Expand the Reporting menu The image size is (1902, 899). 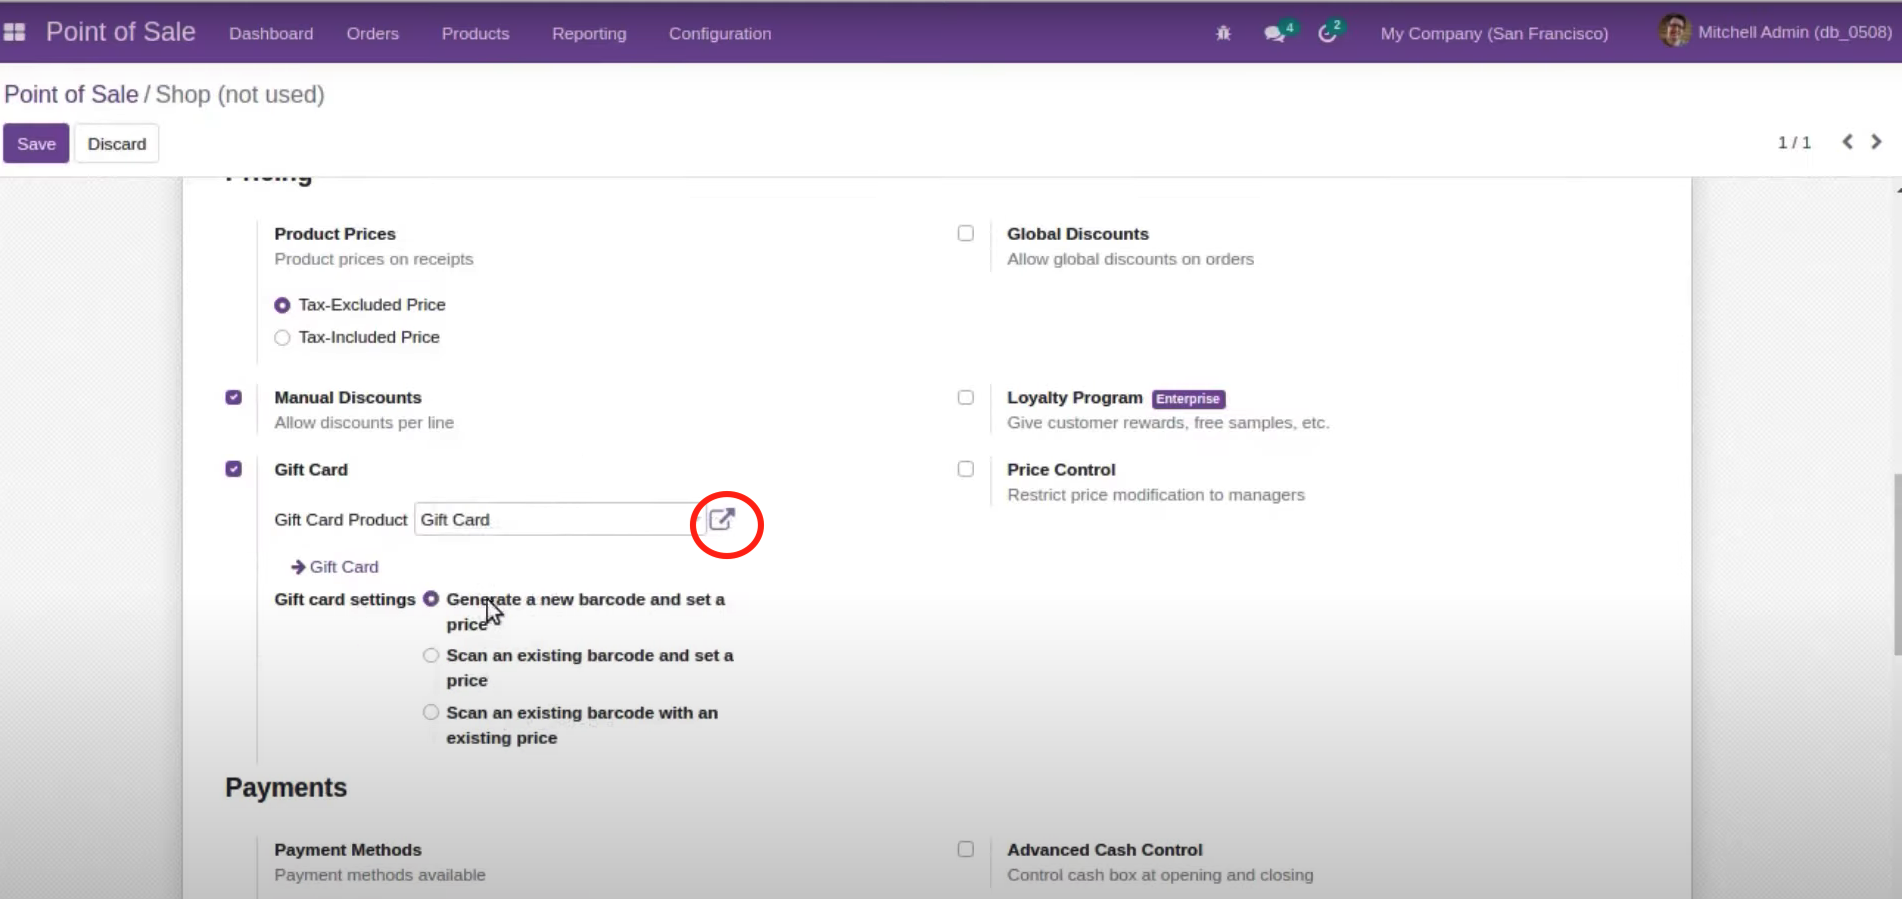[x=588, y=33]
